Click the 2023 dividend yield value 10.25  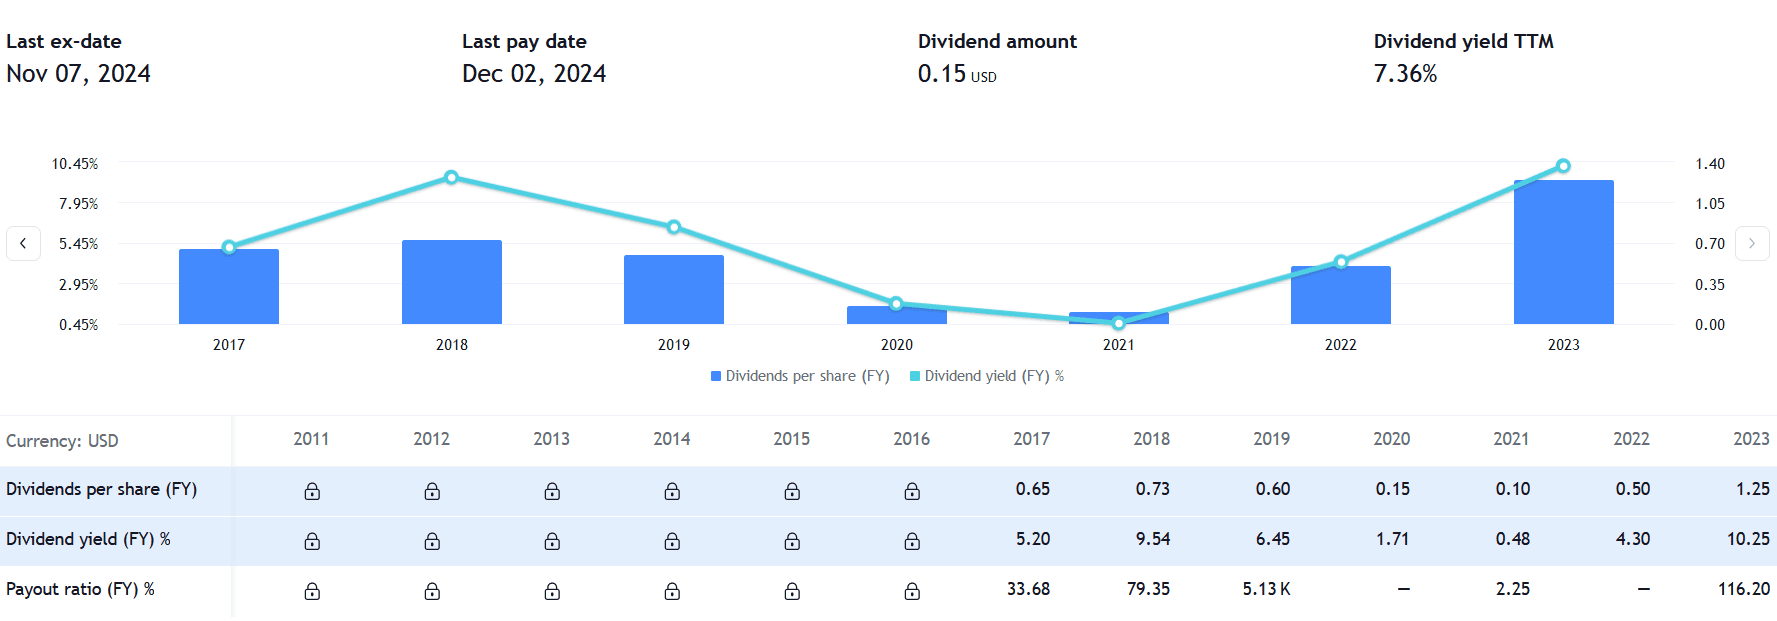(1747, 539)
